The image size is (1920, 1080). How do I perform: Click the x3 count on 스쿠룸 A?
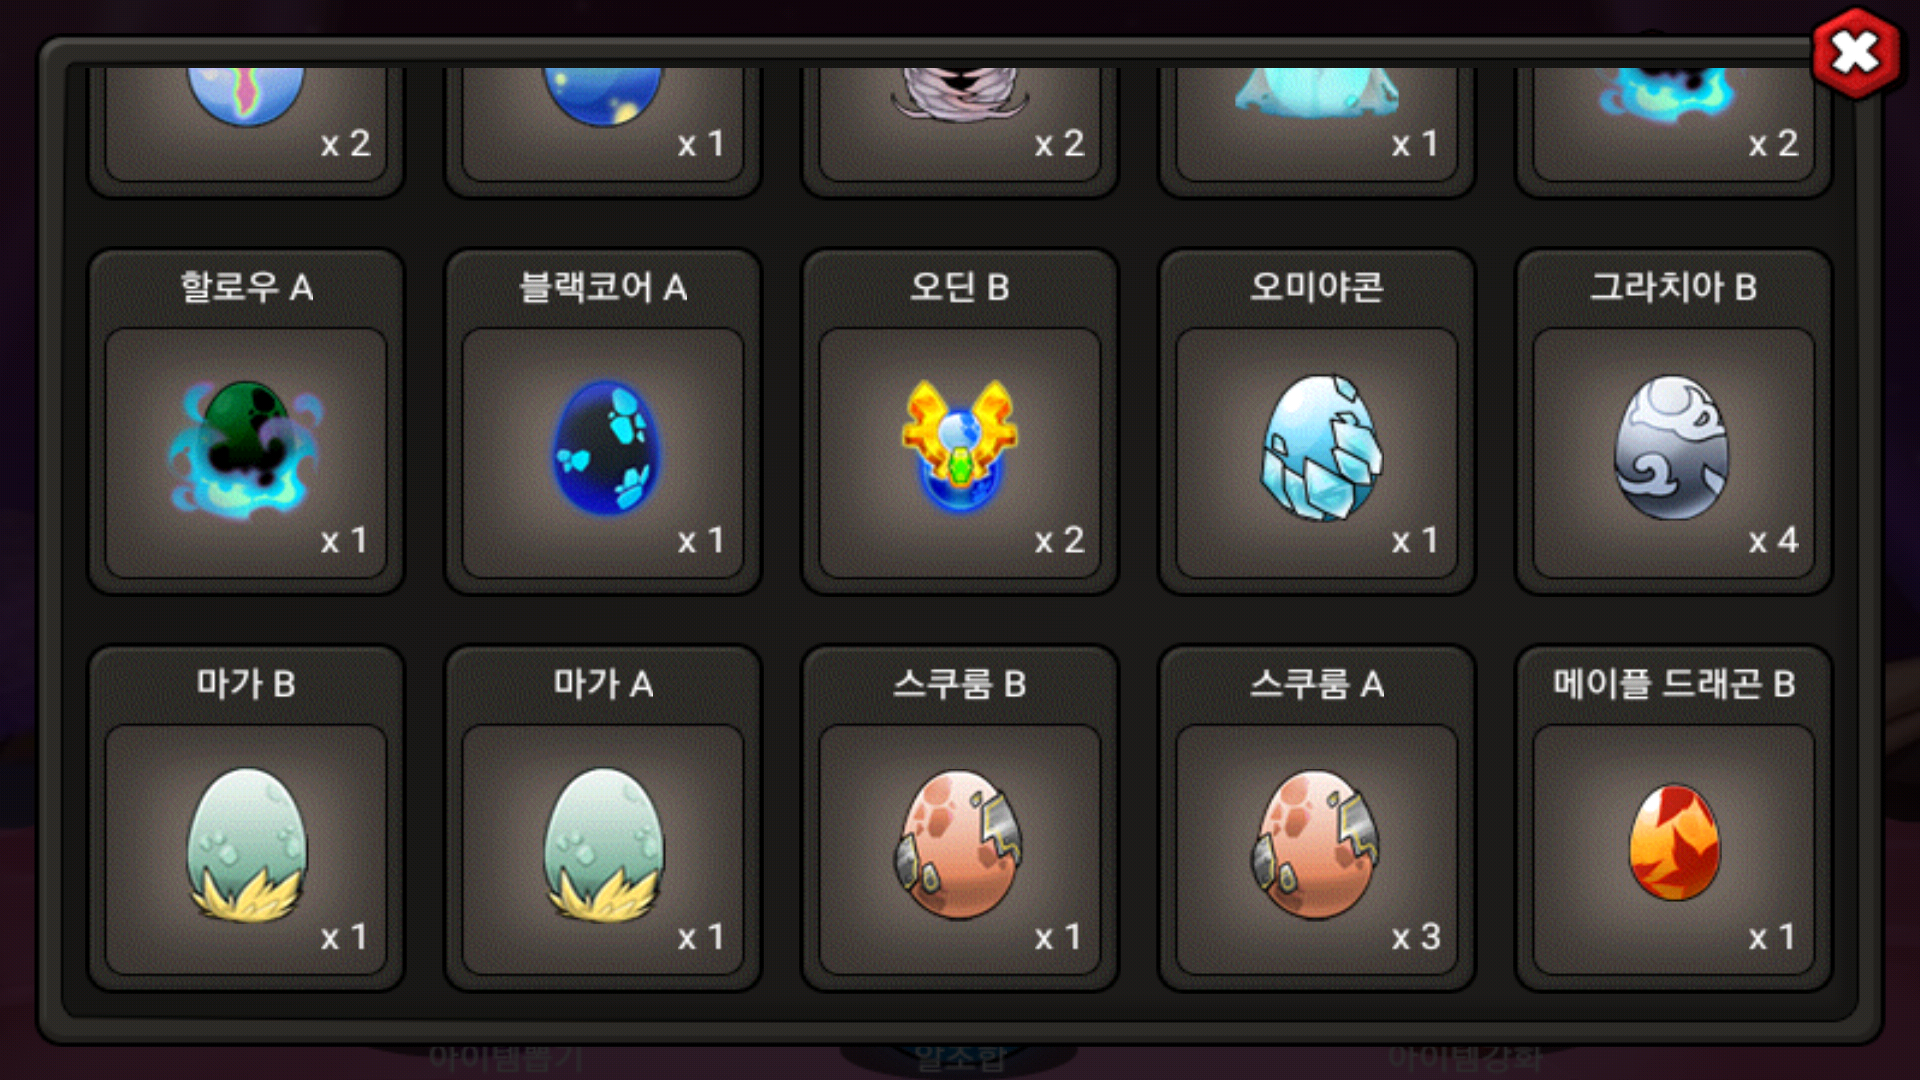coord(1416,937)
